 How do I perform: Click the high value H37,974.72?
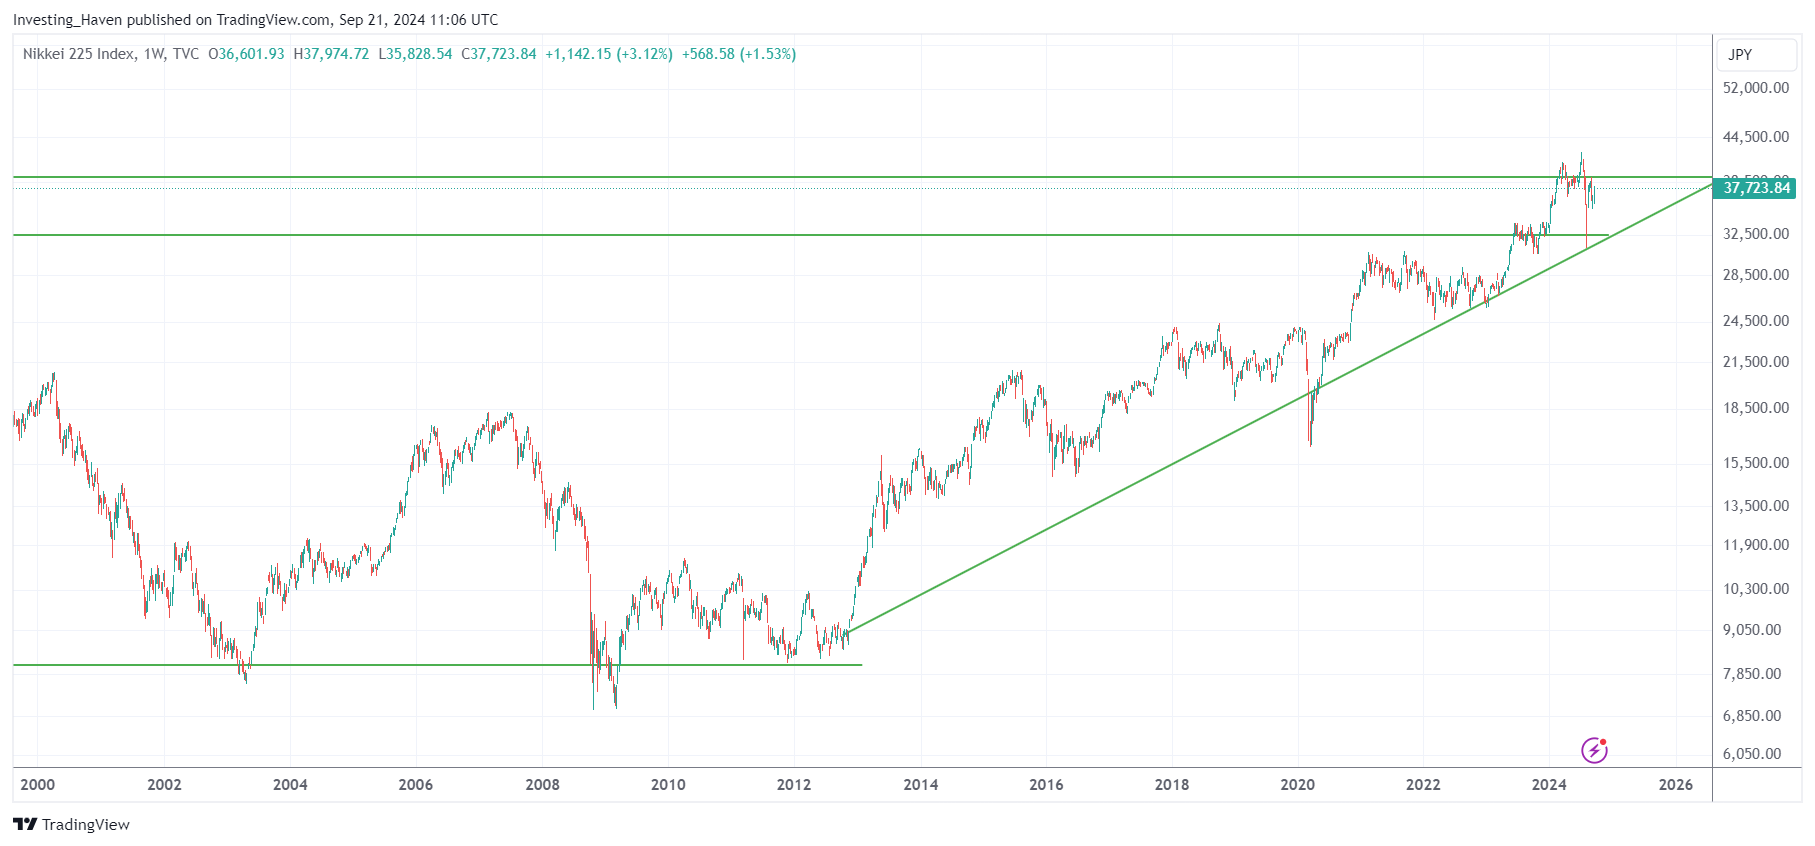pos(331,54)
